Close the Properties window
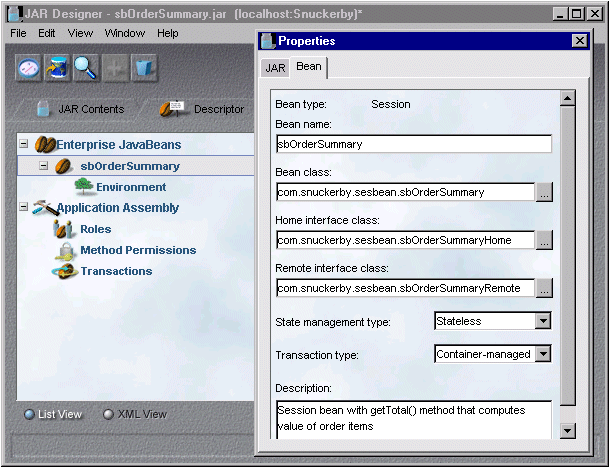Viewport: 609px width, 467px height. tap(580, 41)
